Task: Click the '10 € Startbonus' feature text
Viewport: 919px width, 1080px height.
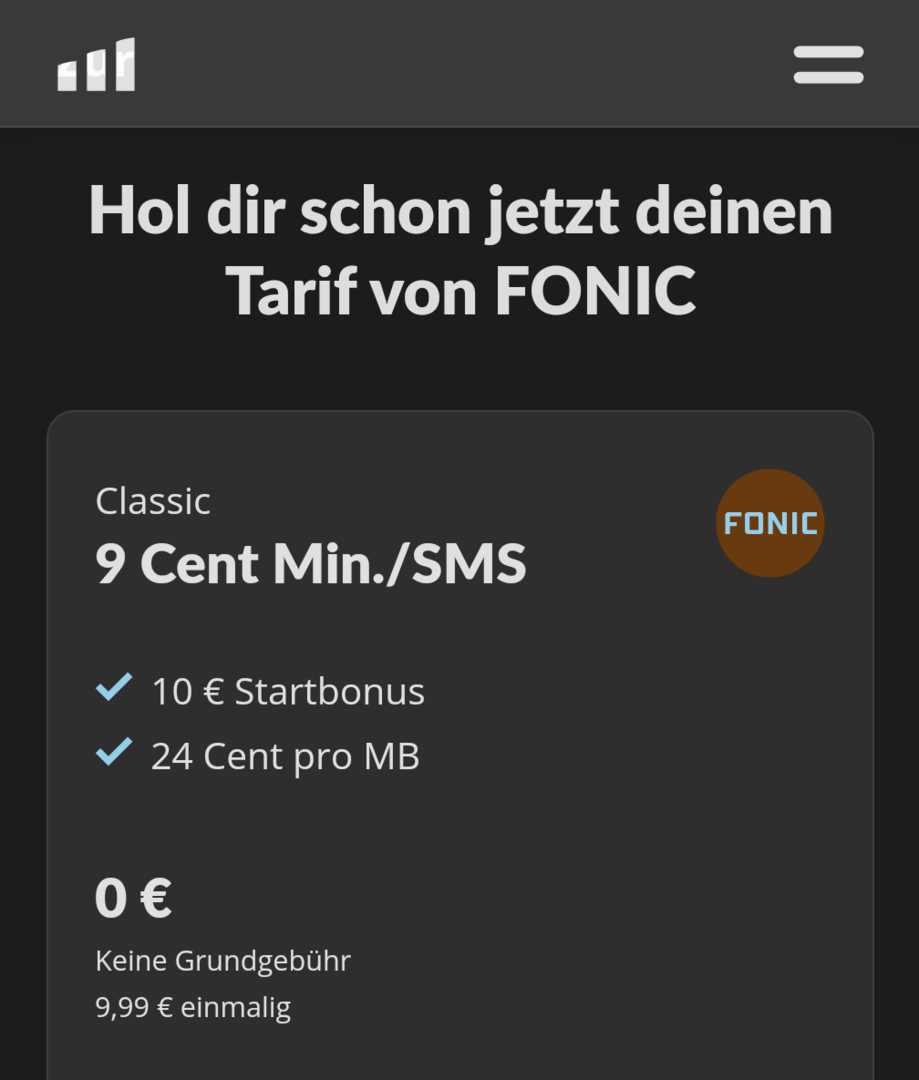Action: [x=288, y=692]
